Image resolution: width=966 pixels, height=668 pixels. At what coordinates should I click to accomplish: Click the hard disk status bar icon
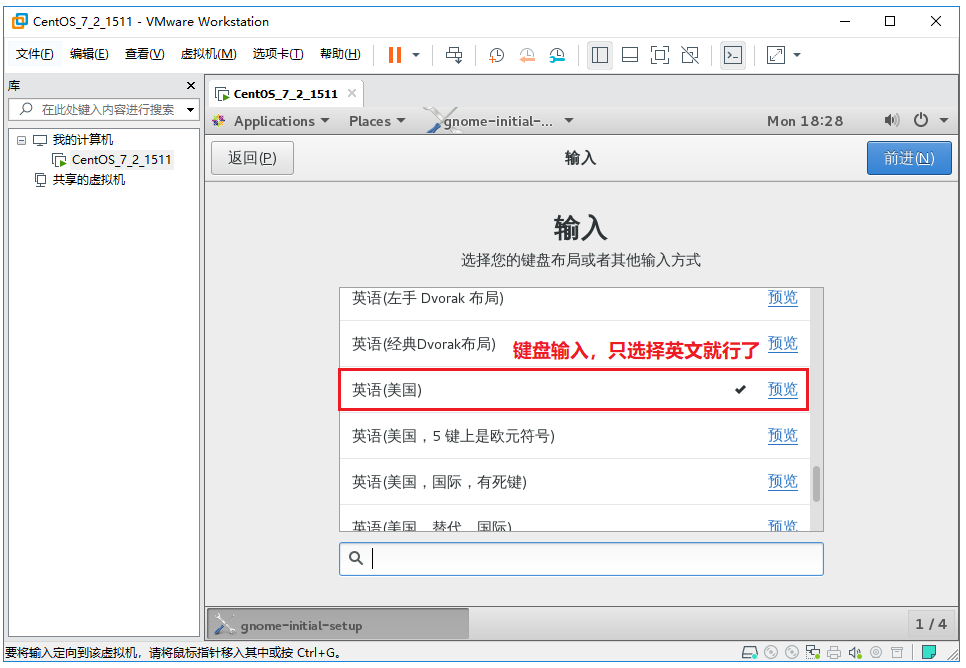749,653
